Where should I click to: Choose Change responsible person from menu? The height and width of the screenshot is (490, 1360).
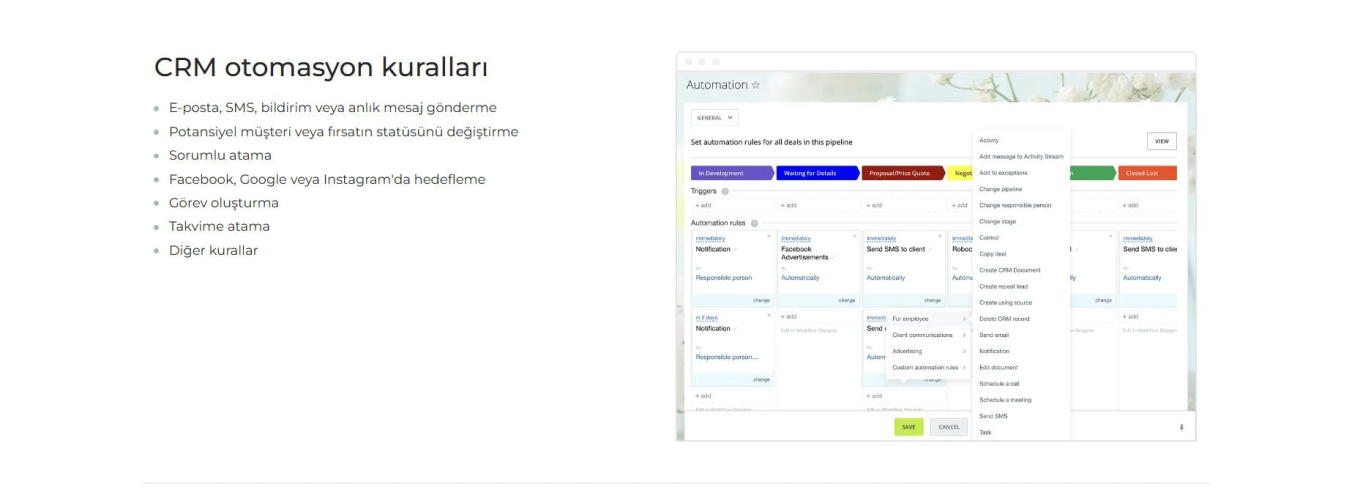click(1014, 205)
